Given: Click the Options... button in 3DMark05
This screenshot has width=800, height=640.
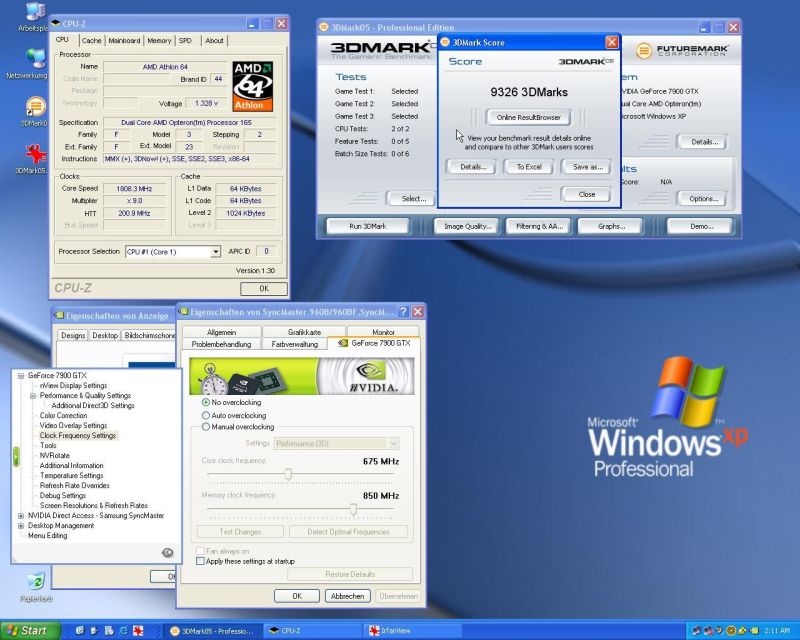Looking at the screenshot, I should click(x=703, y=199).
